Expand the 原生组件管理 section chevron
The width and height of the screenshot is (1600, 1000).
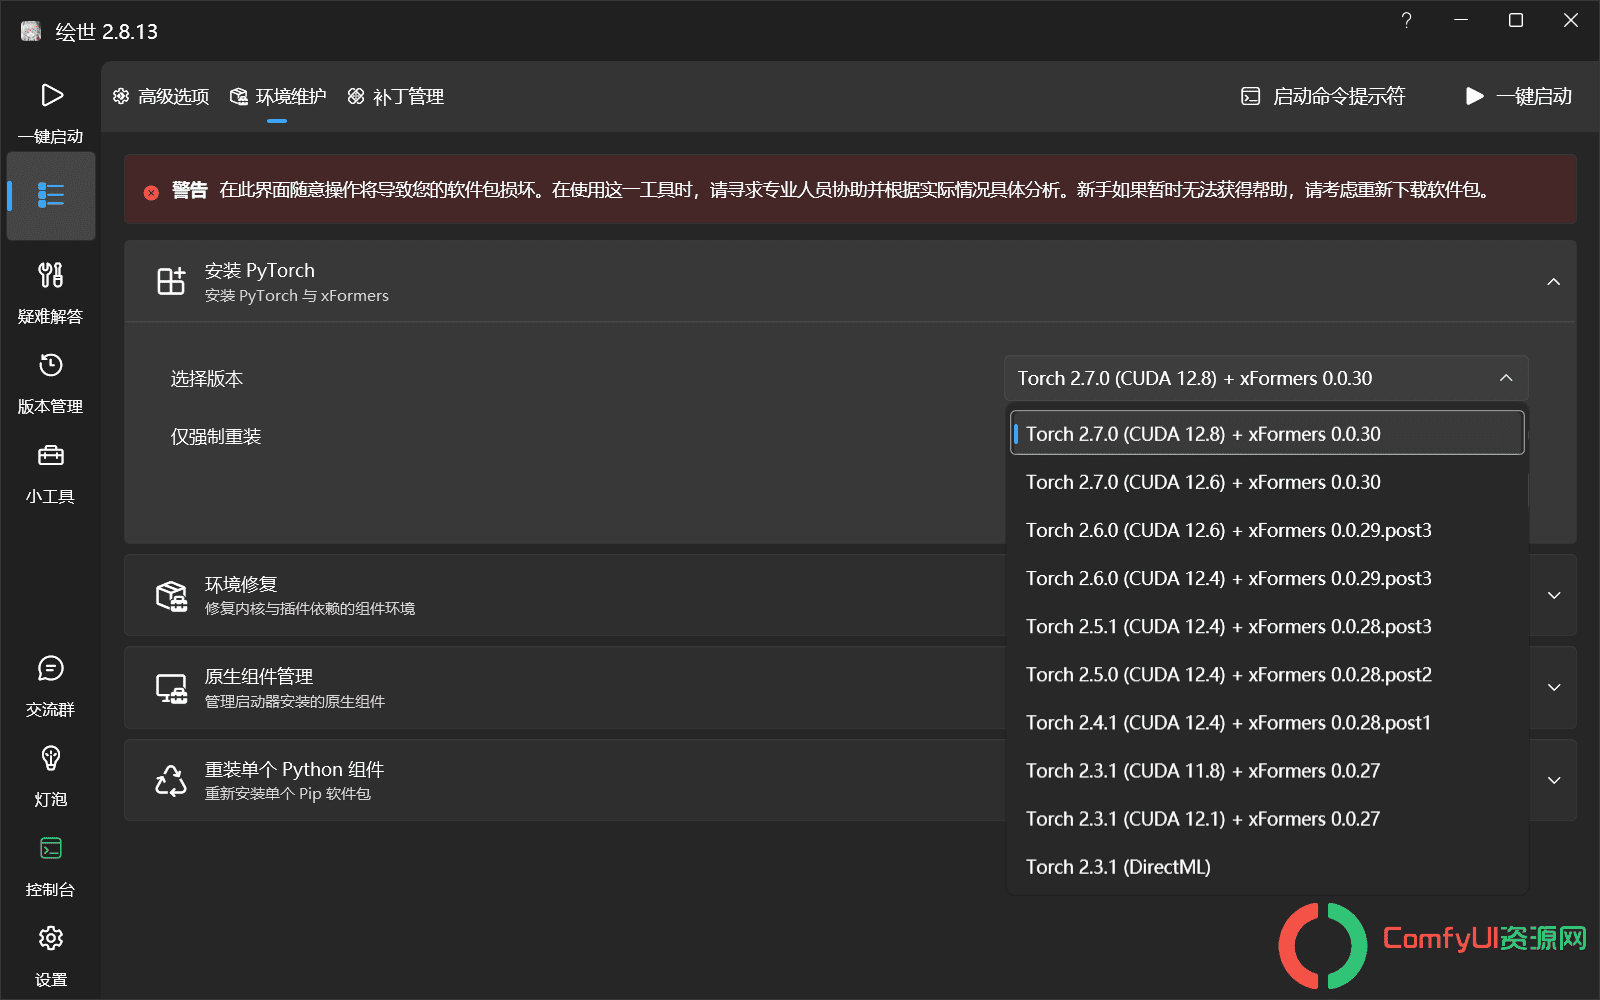coord(1553,688)
